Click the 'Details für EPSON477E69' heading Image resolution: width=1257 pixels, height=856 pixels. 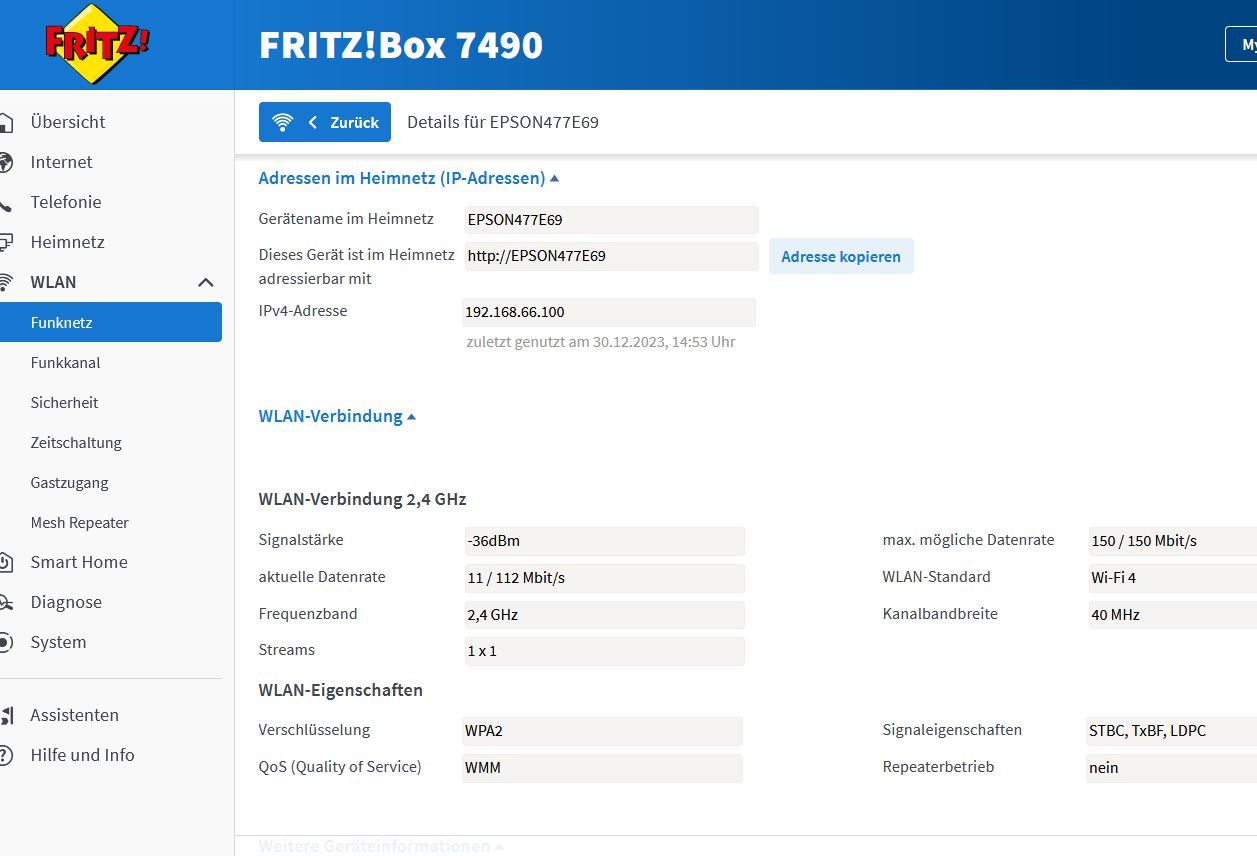click(503, 122)
